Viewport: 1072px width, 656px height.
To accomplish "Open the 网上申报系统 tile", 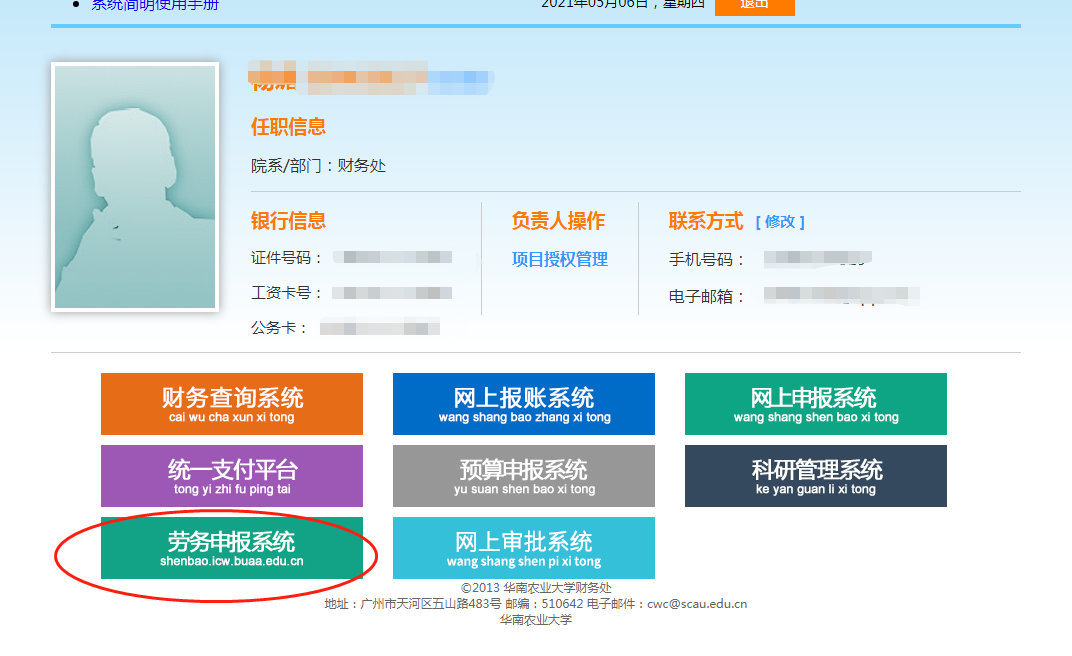I will (x=816, y=404).
